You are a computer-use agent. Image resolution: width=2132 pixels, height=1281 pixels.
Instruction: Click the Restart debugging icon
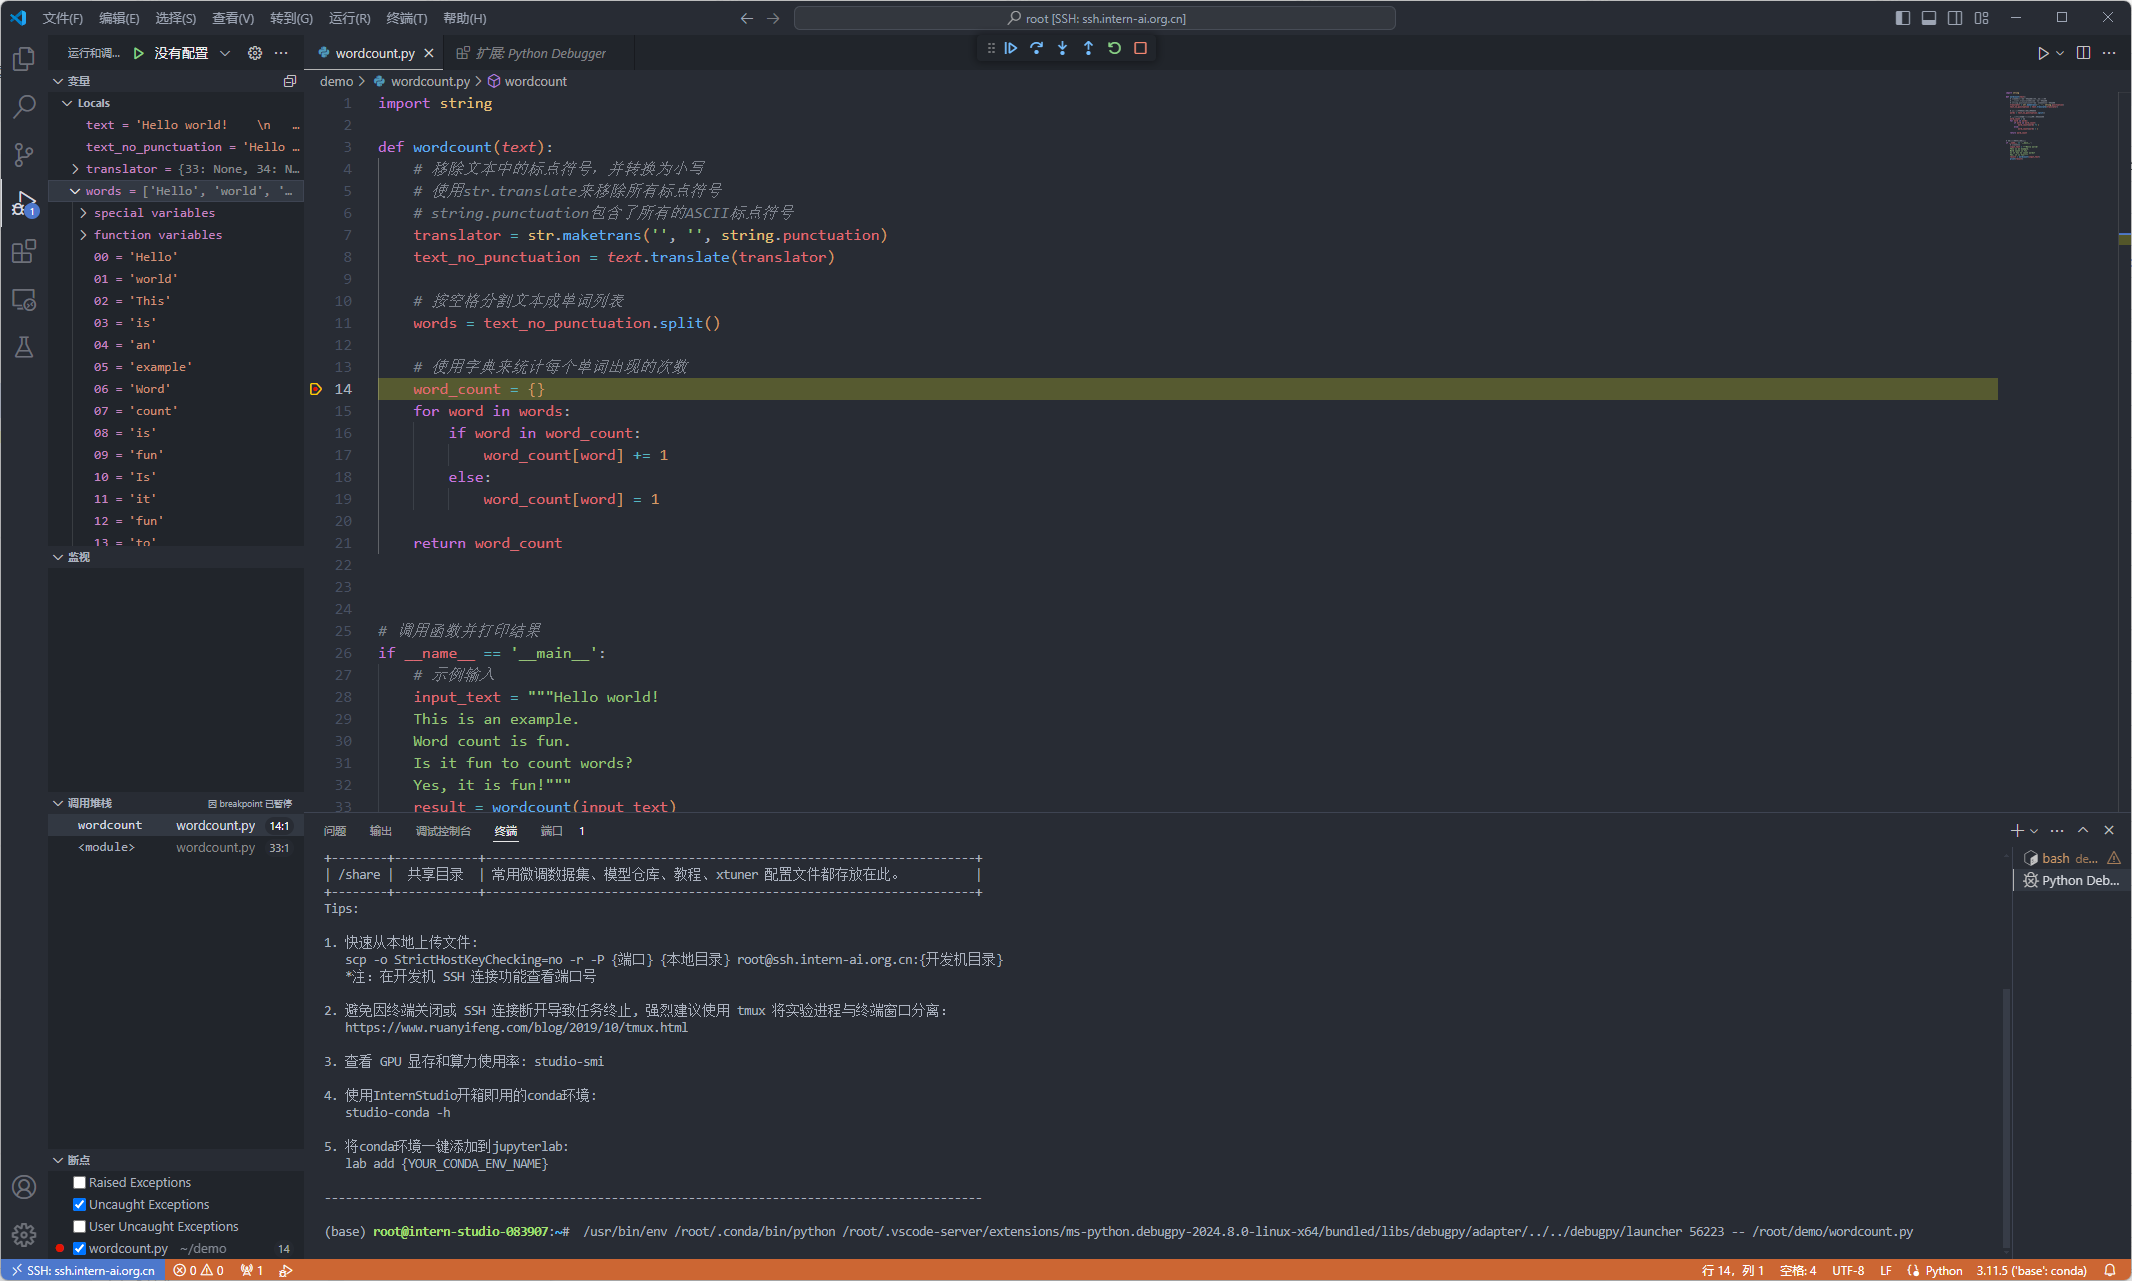pyautogui.click(x=1114, y=48)
